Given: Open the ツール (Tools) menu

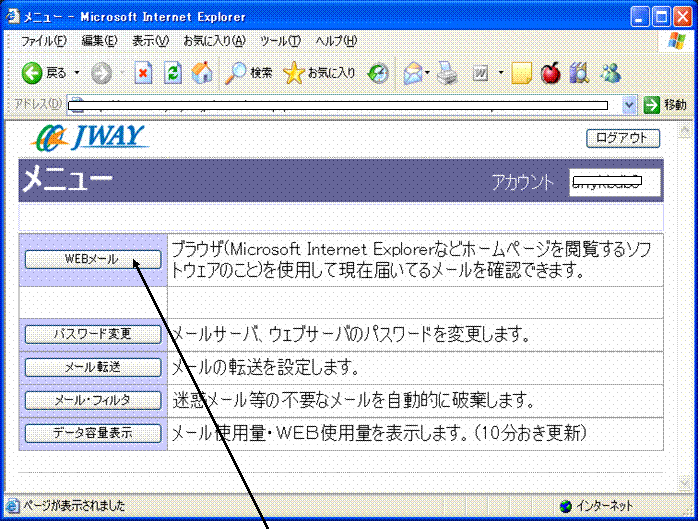Looking at the screenshot, I should tap(280, 40).
